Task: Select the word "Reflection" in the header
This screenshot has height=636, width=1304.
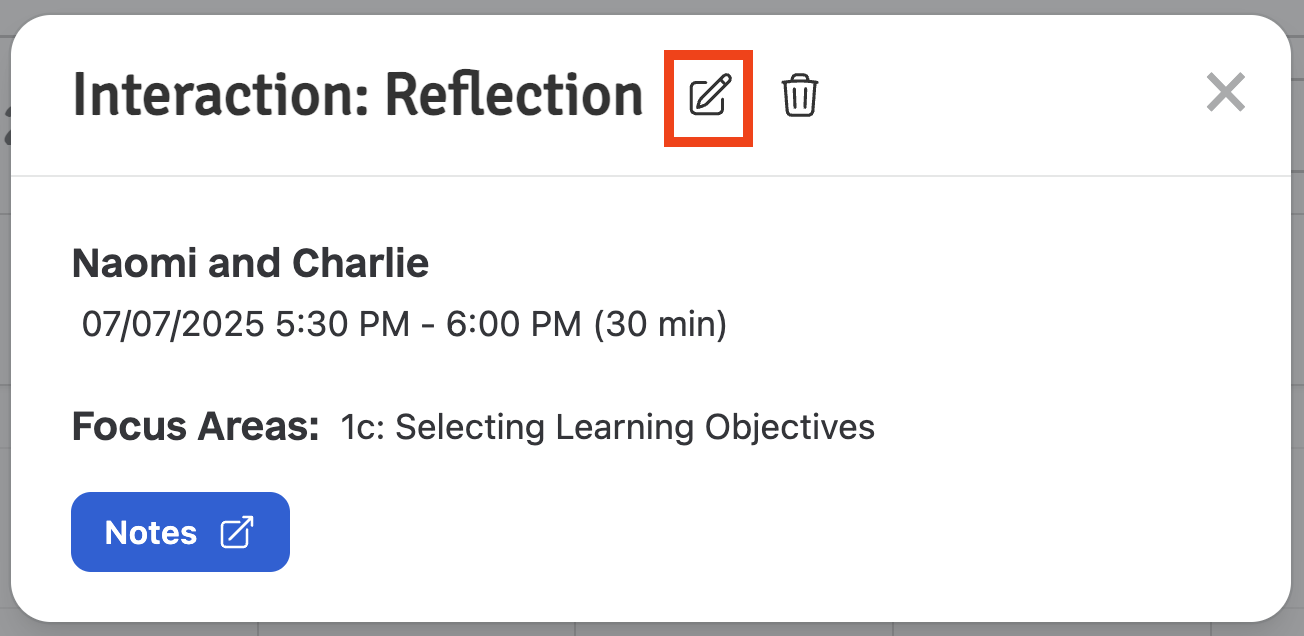Action: tap(514, 96)
